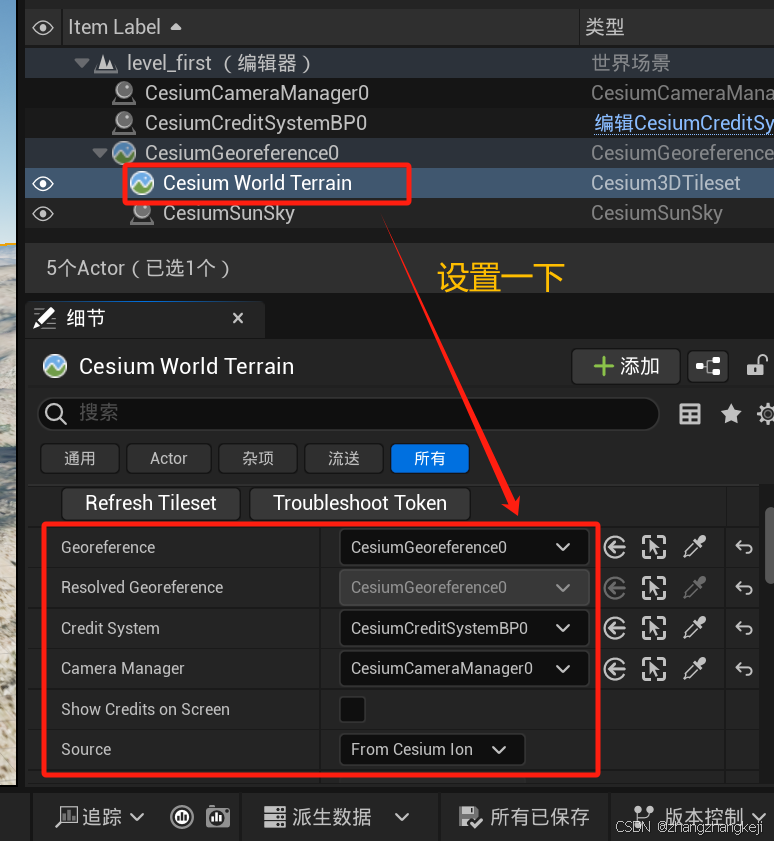
Task: Select the 所有 filter tab
Action: coord(430,459)
